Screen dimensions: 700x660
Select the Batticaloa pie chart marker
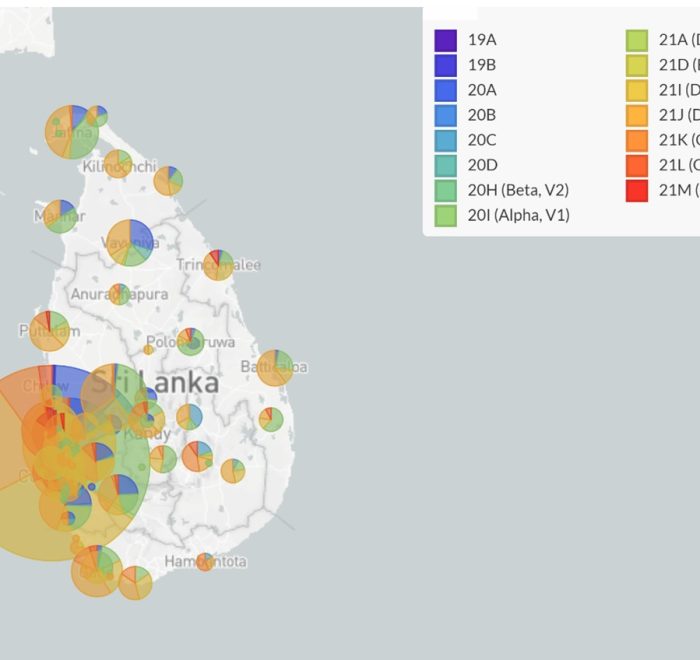[275, 368]
